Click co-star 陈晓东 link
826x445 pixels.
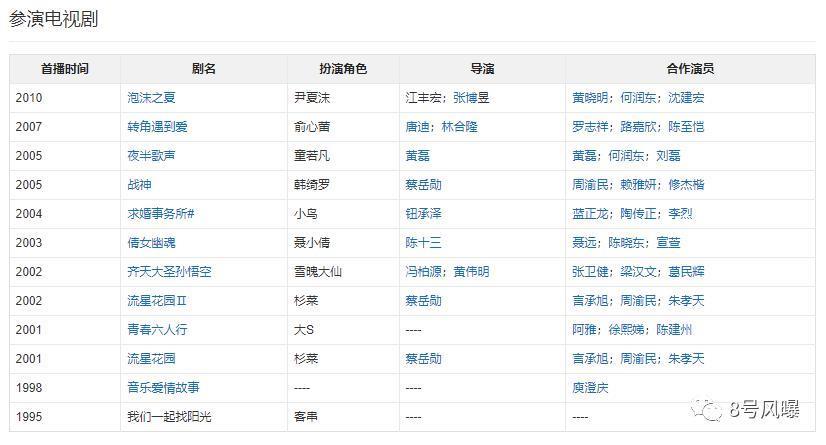626,242
